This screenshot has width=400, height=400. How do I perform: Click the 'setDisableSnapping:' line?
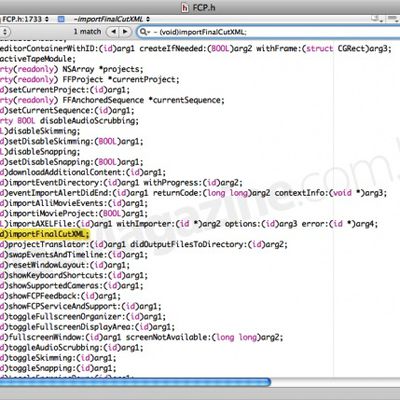pyautogui.click(x=72, y=162)
